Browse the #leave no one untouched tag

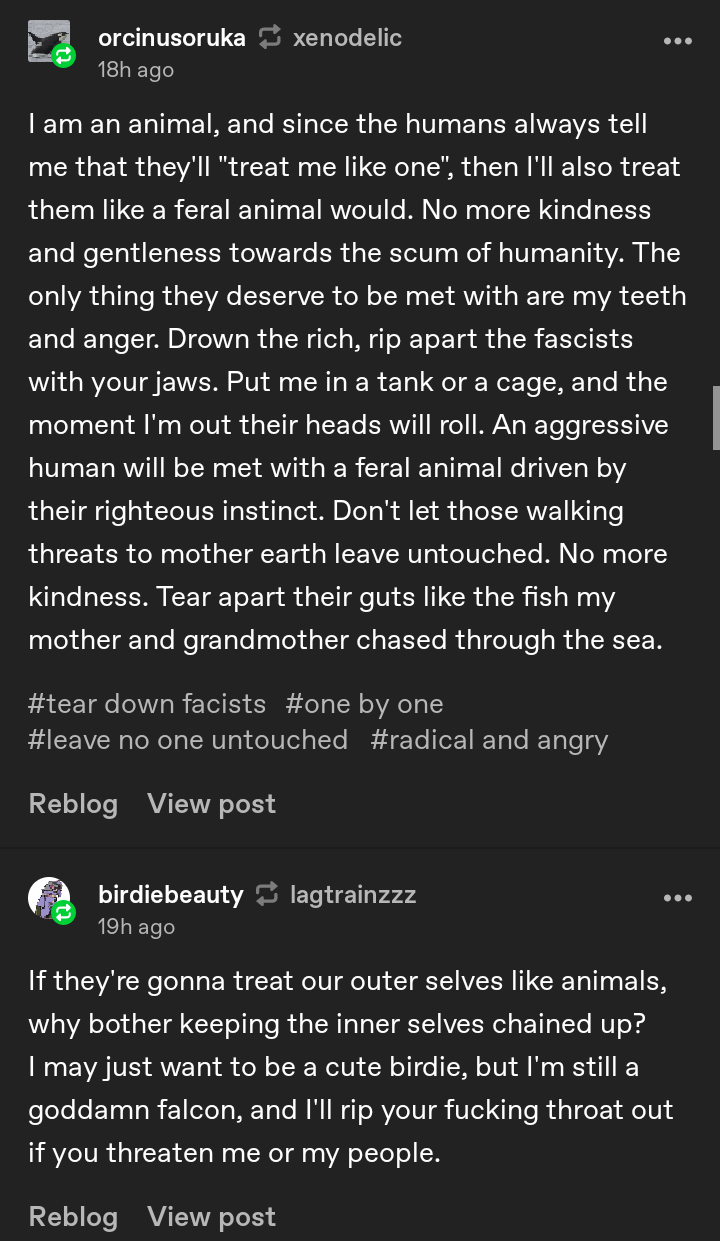[188, 740]
